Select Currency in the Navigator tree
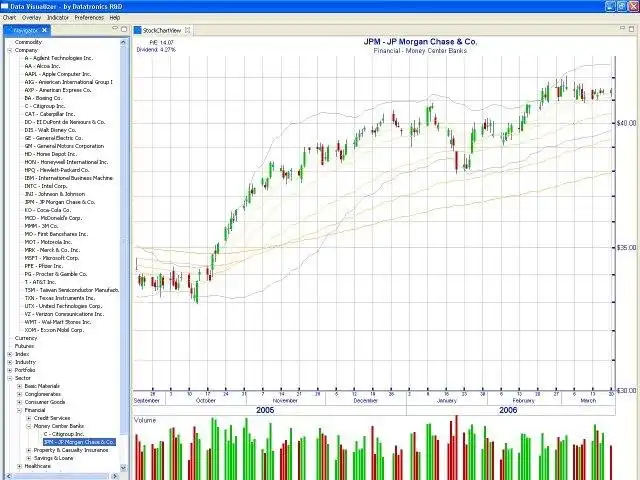Viewport: 640px width, 480px height. tap(26, 338)
